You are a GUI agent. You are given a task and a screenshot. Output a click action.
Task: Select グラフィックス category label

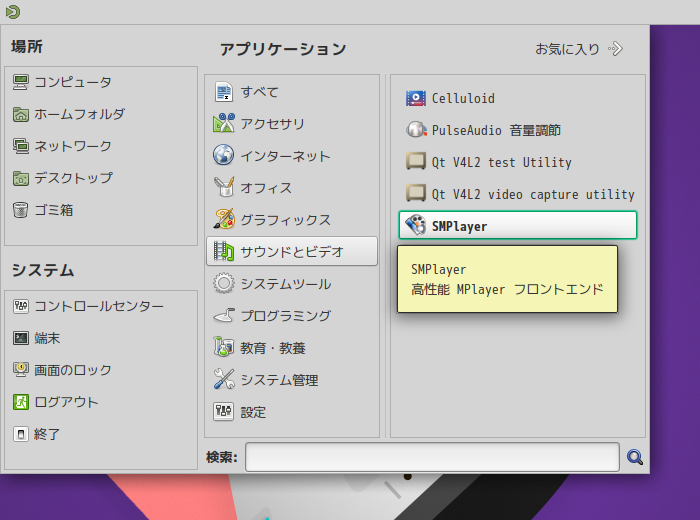(286, 220)
